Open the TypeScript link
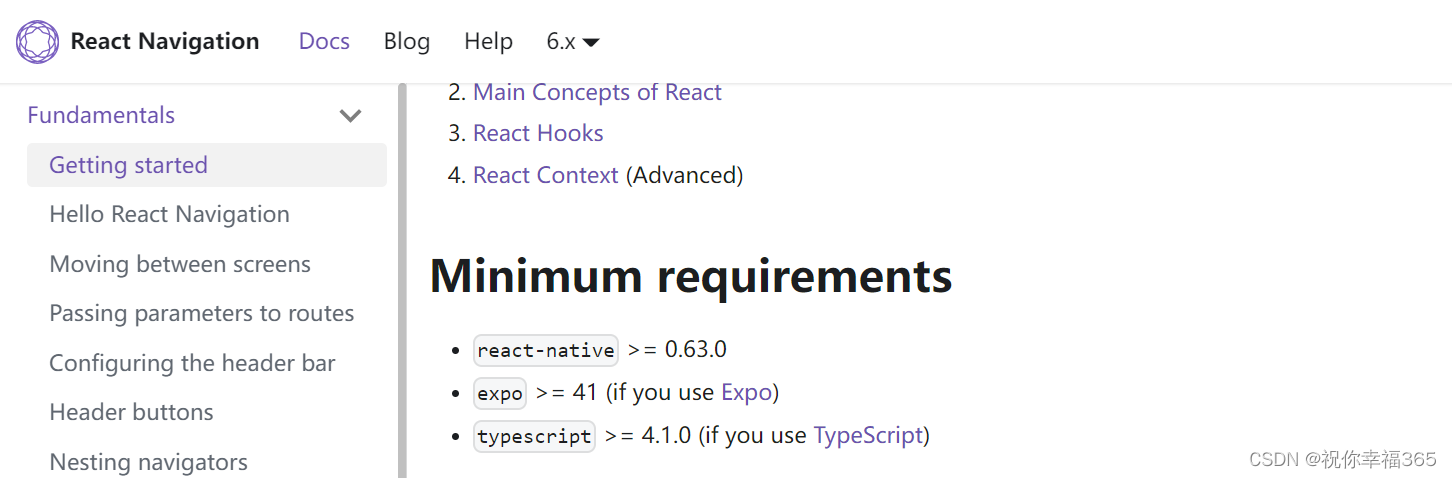This screenshot has height=478, width=1452. click(868, 435)
